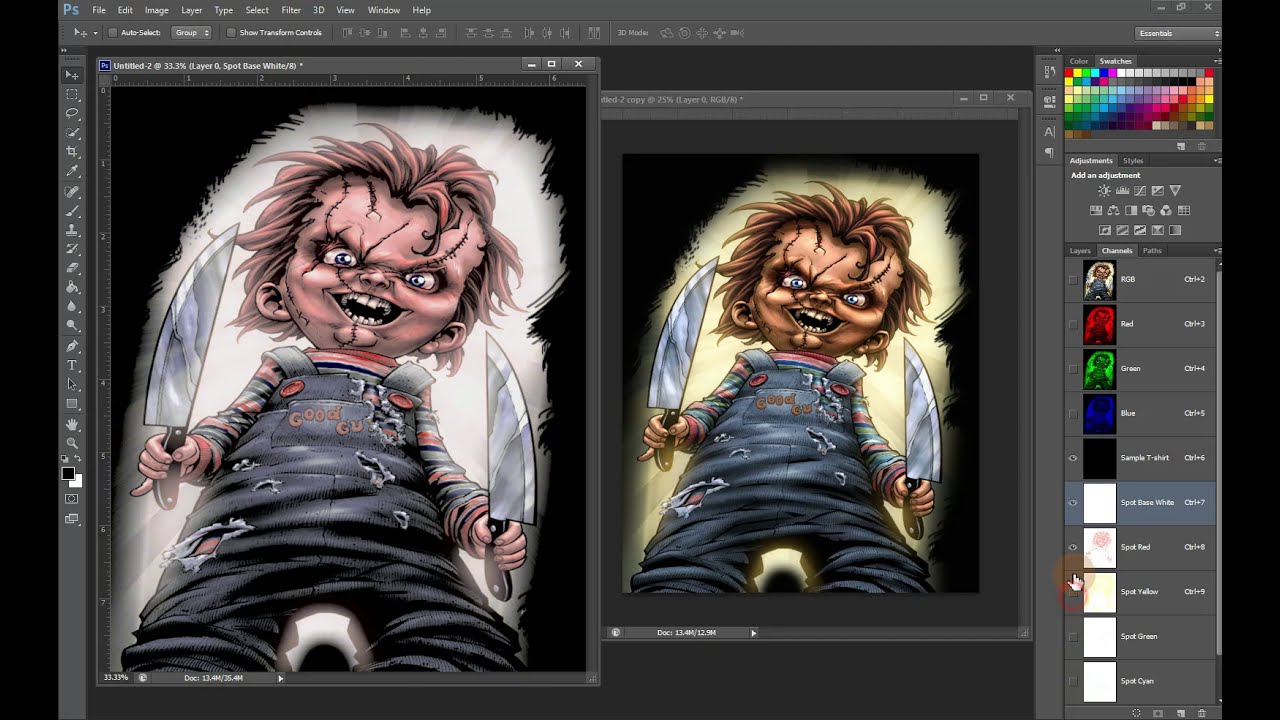Open the Swatches panel flyout menu
Viewport: 1280px width, 720px height.
1216,61
